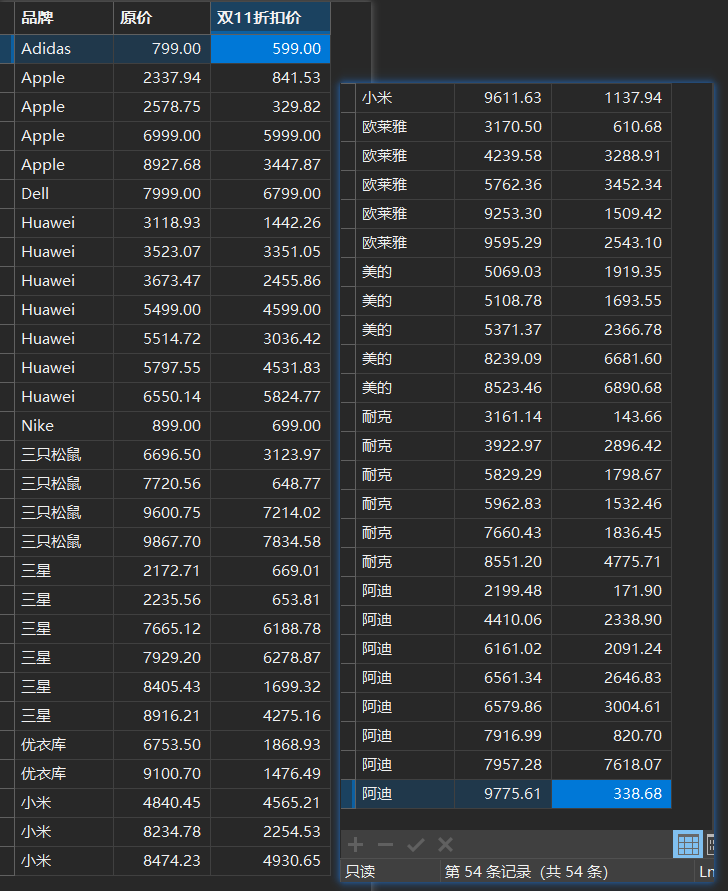Select the 1699.32 discount cell
This screenshot has width=728, height=891.
(271, 686)
